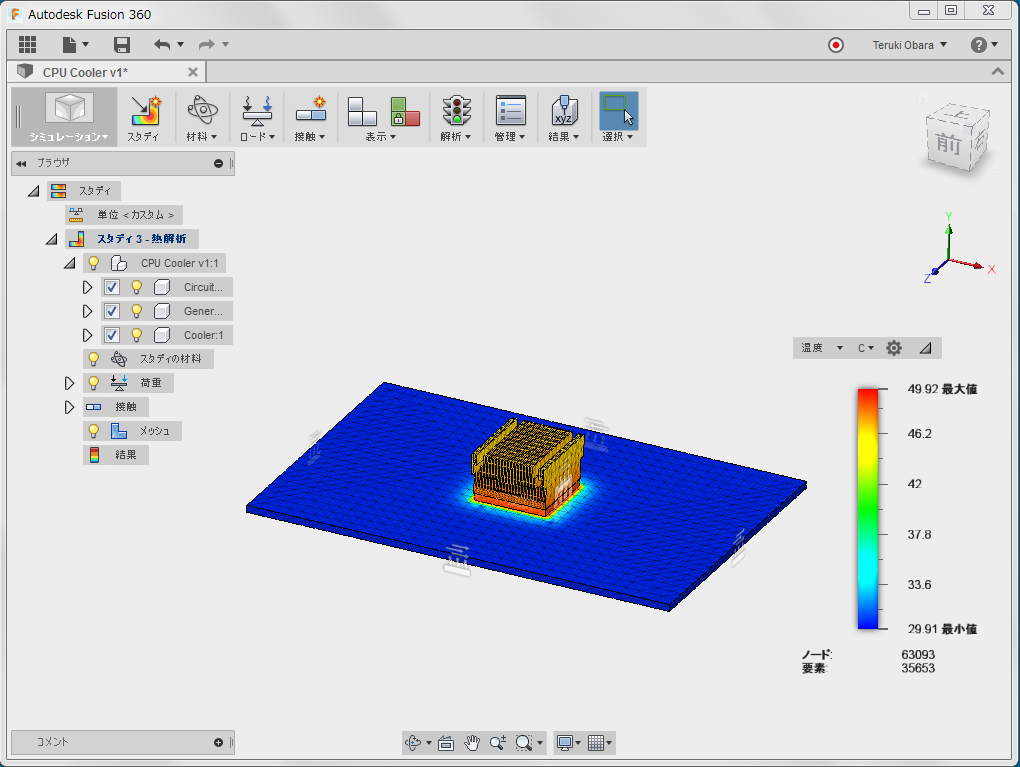Select the 結果 results tree item
1020x767 pixels.
116,455
